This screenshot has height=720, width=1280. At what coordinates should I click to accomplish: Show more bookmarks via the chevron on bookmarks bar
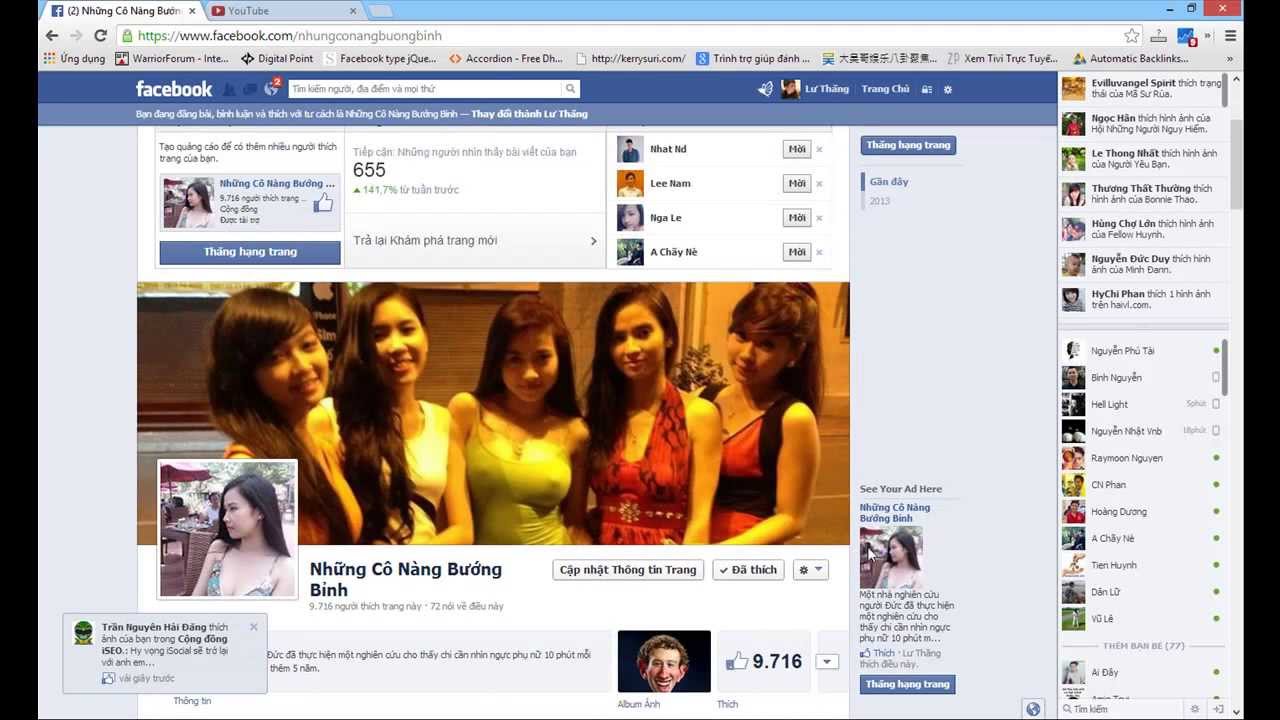click(1230, 59)
